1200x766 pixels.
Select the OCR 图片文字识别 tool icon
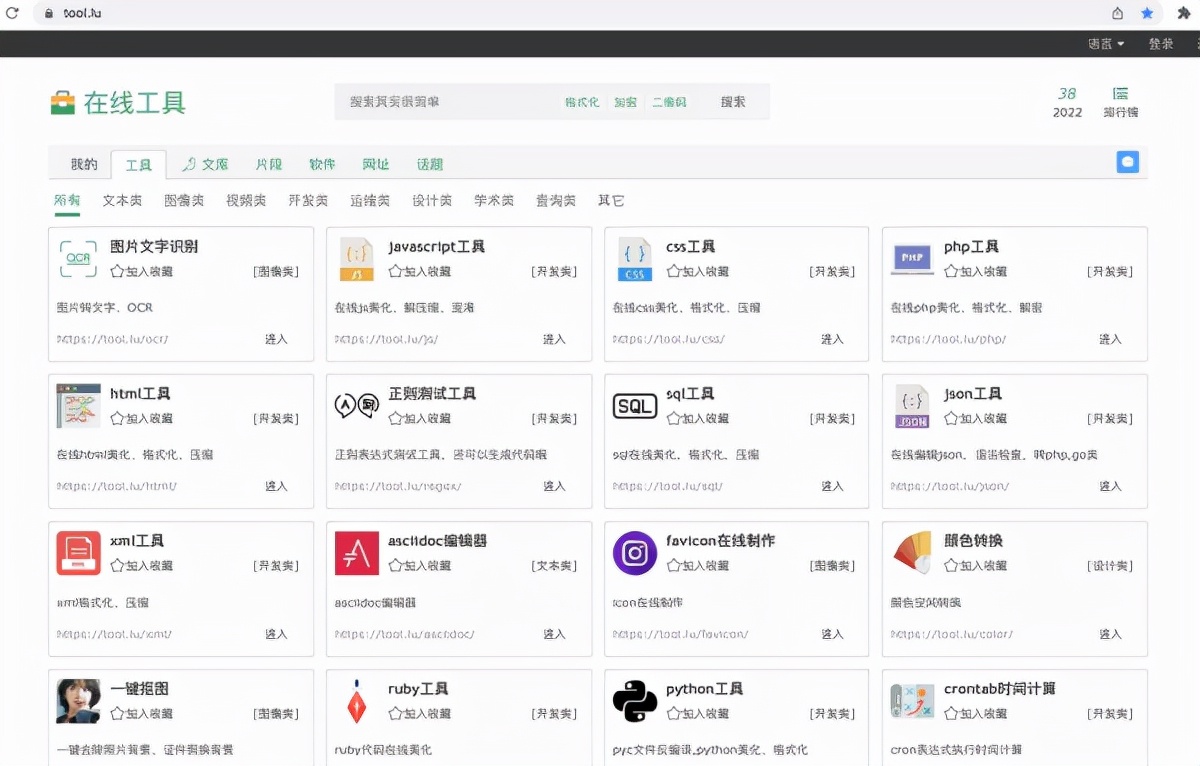78,260
